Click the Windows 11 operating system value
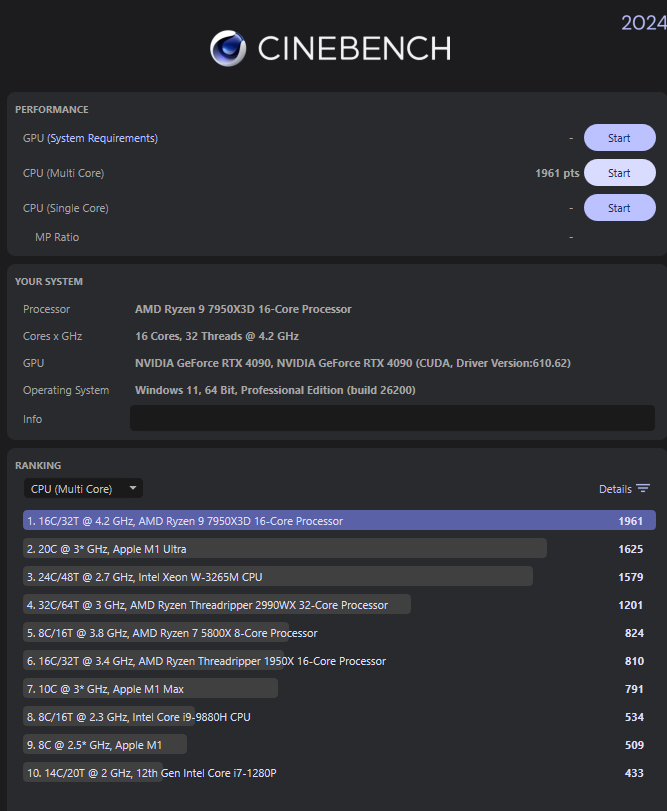 pyautogui.click(x=275, y=389)
